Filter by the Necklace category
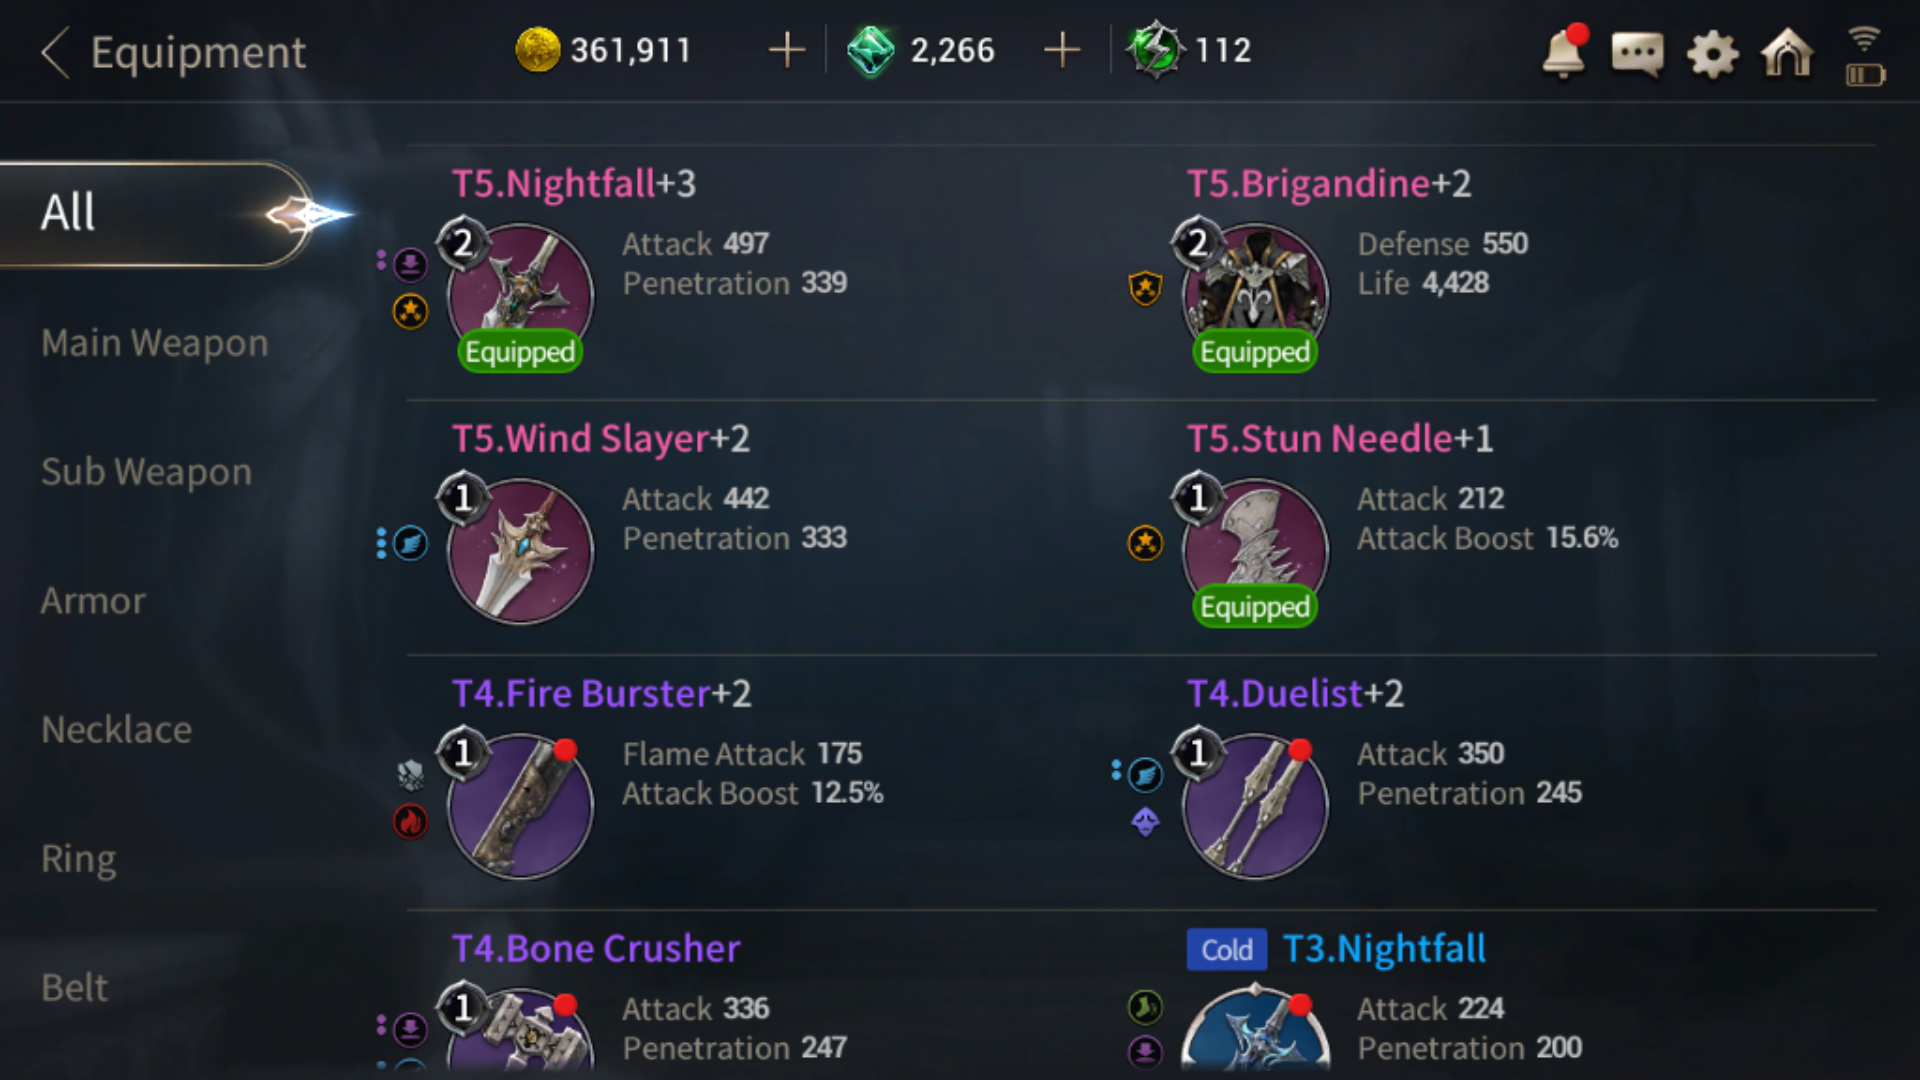The image size is (1920, 1080). point(116,730)
